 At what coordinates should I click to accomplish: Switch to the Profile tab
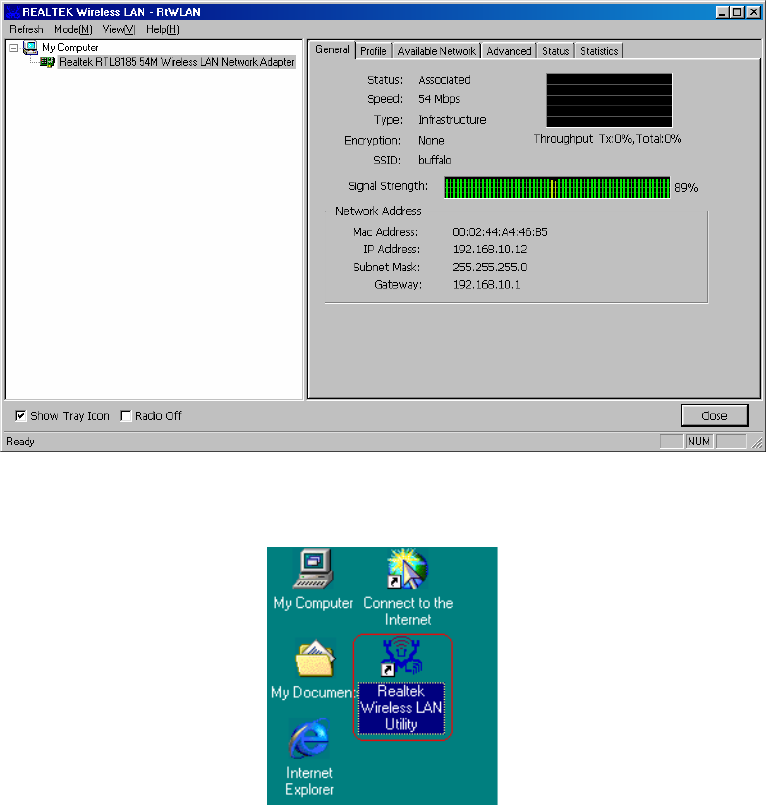coord(373,51)
